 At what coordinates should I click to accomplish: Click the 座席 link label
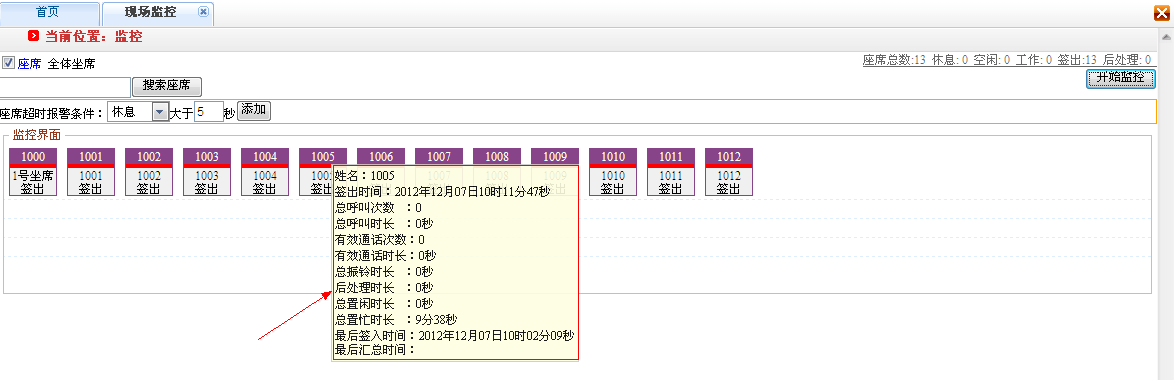[29, 64]
